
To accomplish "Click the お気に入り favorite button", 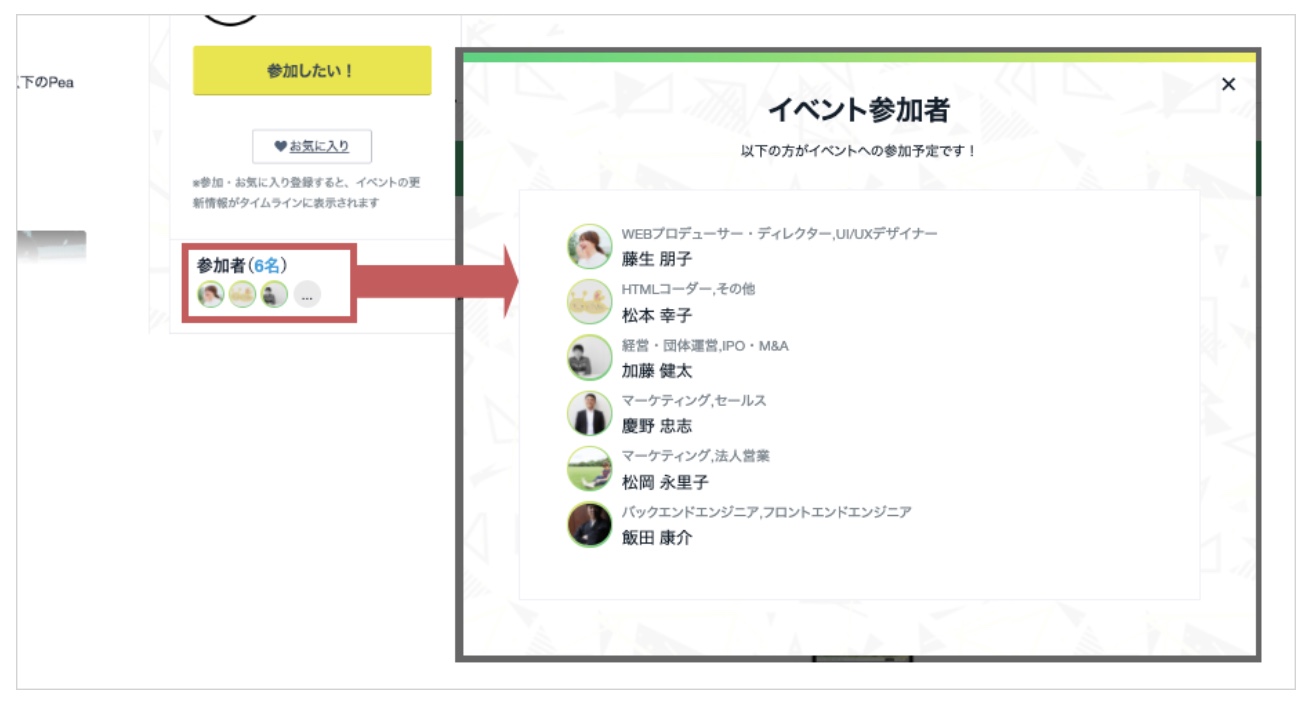I will pyautogui.click(x=312, y=146).
